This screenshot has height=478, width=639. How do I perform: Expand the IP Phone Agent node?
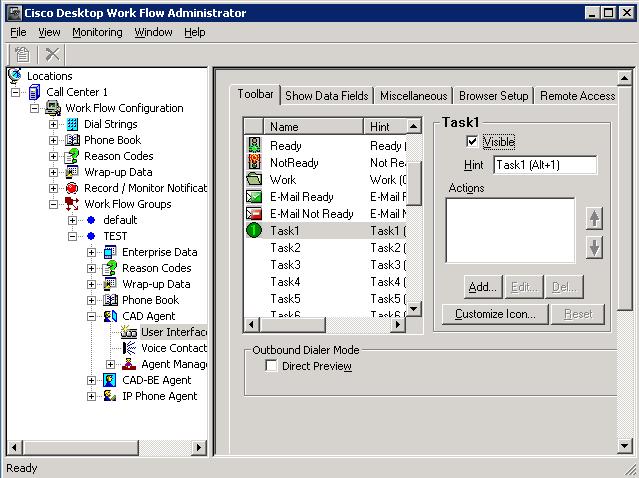(x=91, y=396)
